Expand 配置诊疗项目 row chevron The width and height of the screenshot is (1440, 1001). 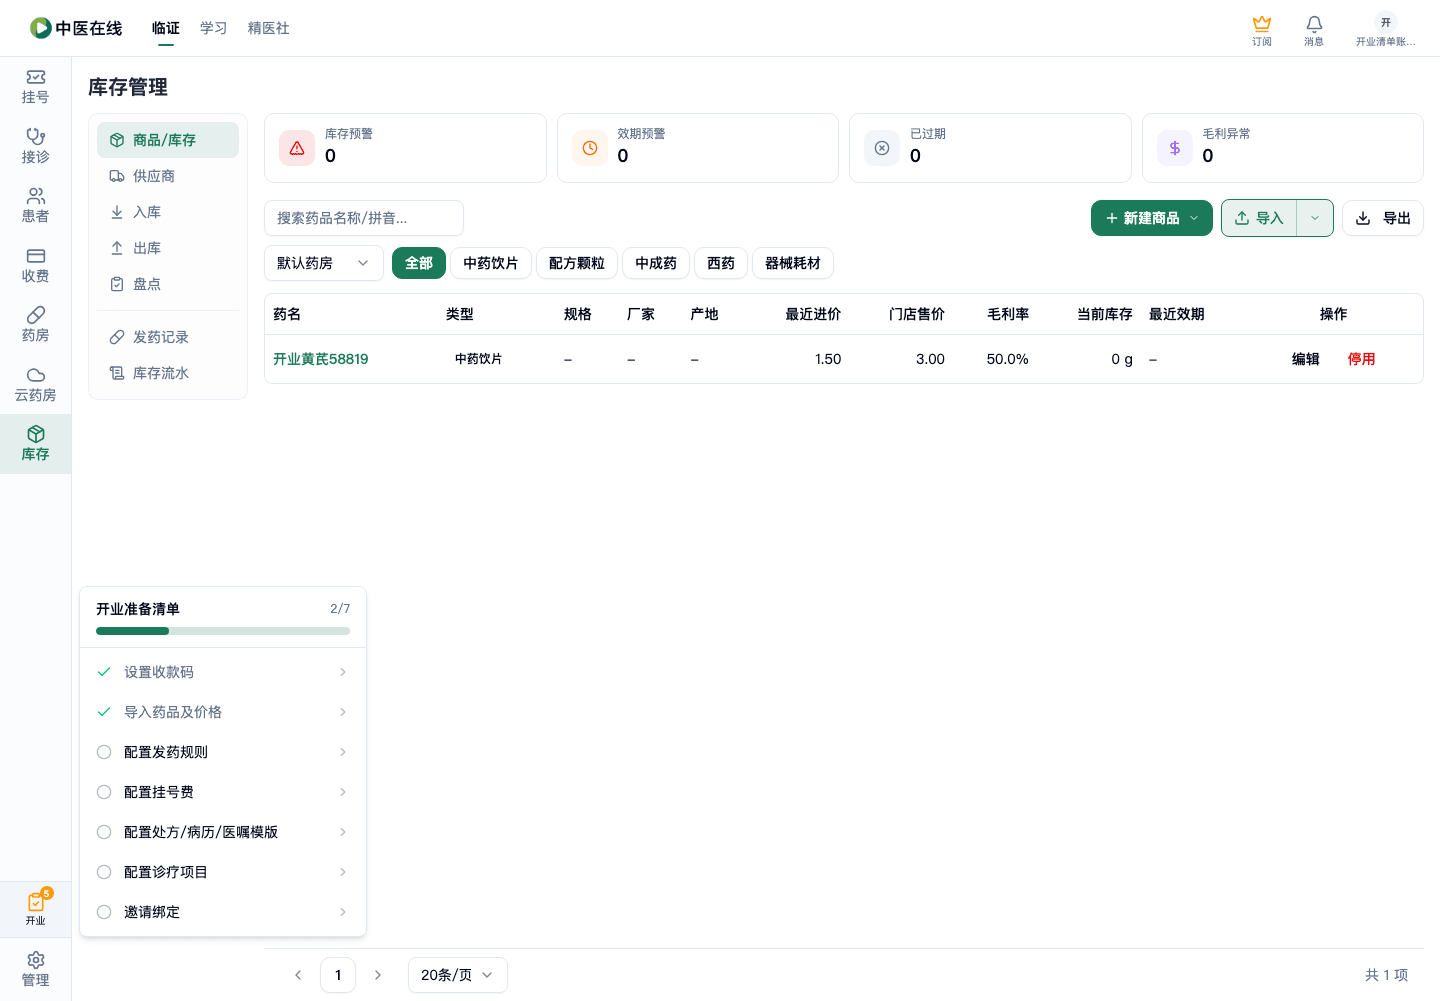tap(343, 872)
